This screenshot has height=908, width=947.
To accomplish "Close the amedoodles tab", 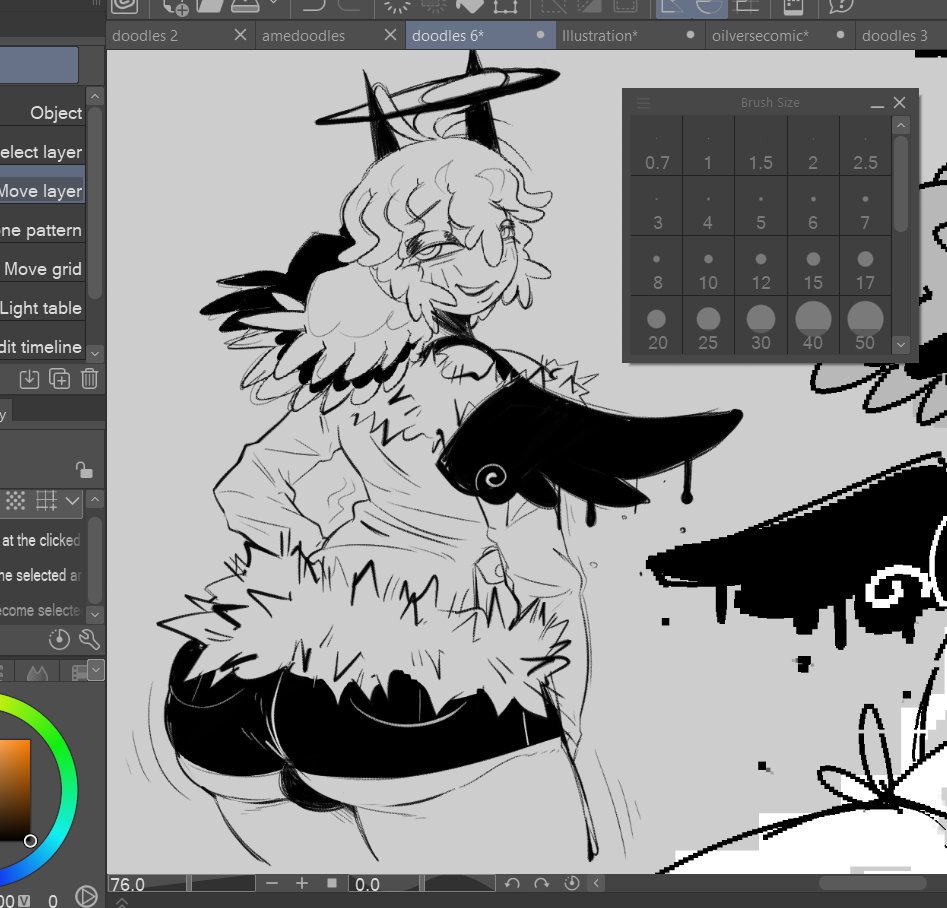I will (x=391, y=35).
